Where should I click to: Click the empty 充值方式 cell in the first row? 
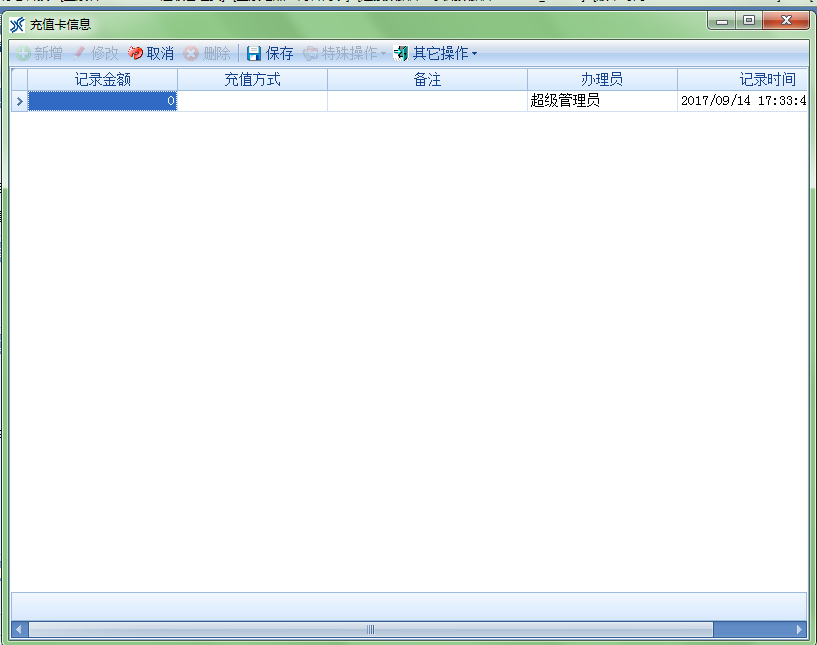click(x=253, y=101)
